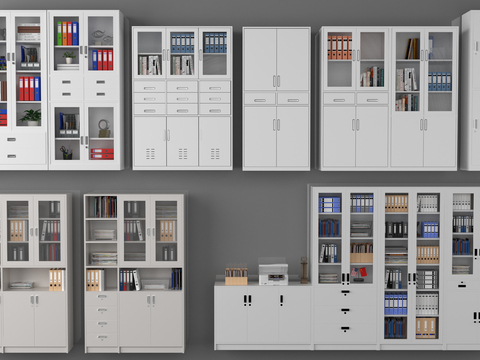Image resolution: width=480 pixels, height=360 pixels.
Task: Click the stacked red file boxes at the bottom
Action: coord(102,154)
